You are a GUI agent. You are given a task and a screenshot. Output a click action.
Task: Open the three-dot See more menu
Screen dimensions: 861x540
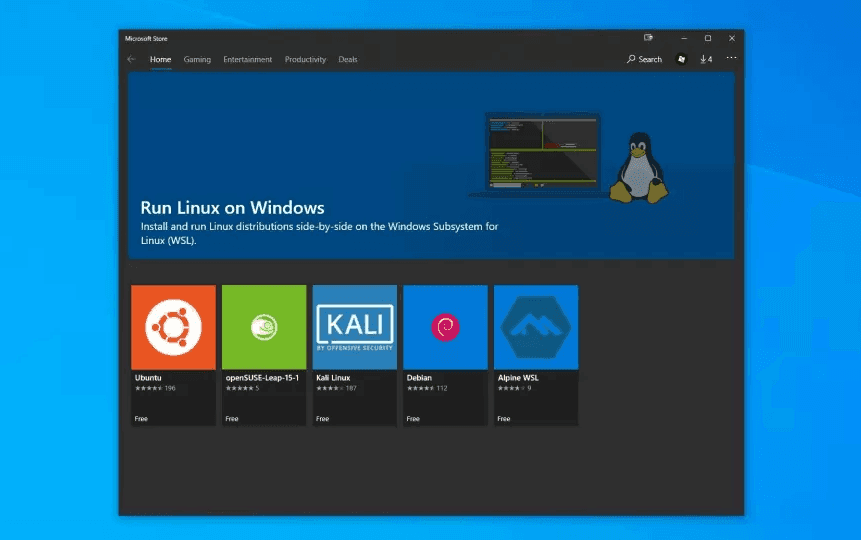click(x=731, y=58)
